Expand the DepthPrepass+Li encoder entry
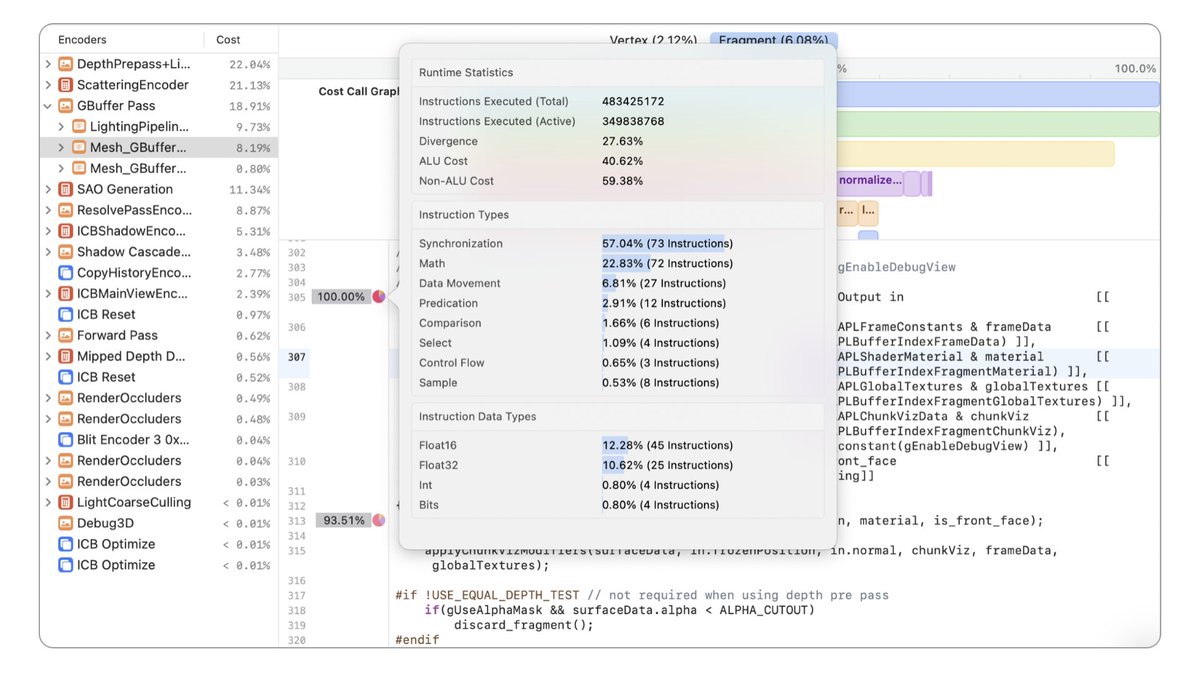 (46, 63)
